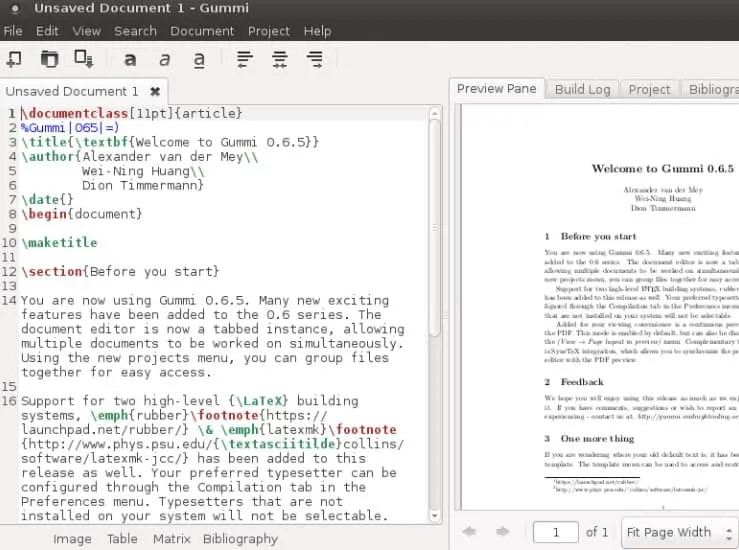Click 'Wei-Ning Huang' on line 5

(x=136, y=171)
